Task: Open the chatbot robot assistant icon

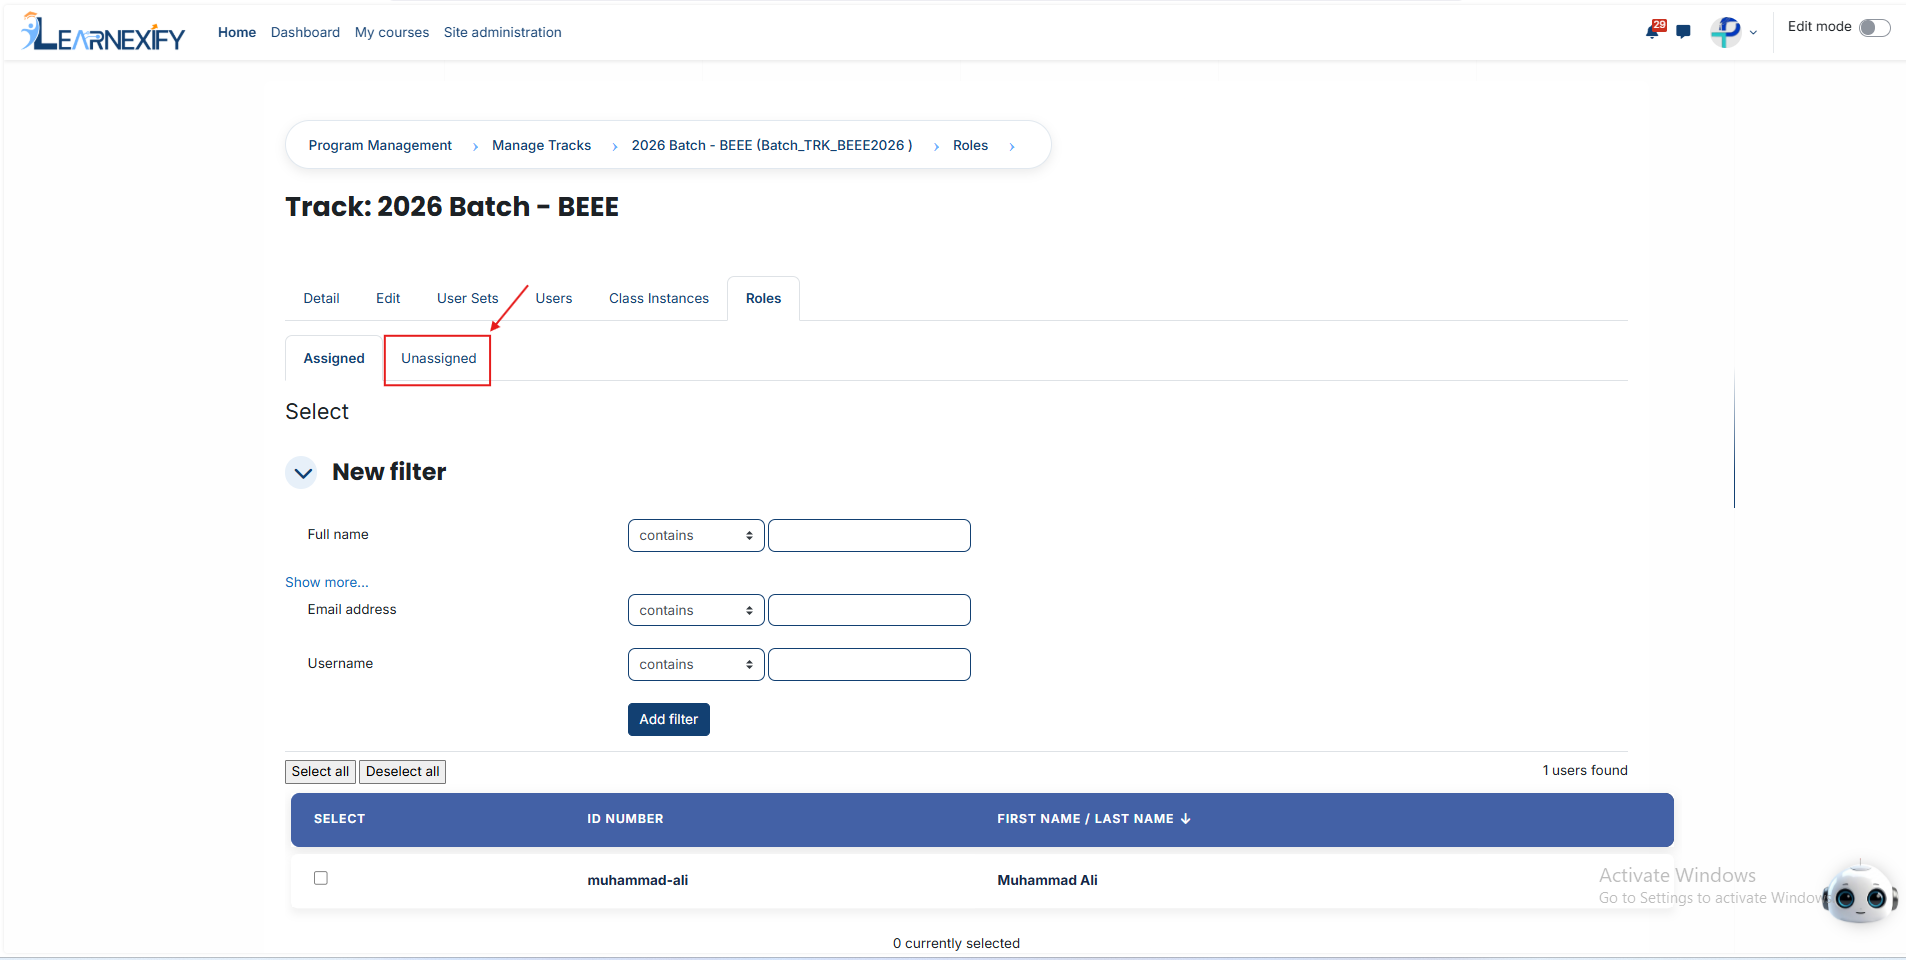Action: [1859, 893]
